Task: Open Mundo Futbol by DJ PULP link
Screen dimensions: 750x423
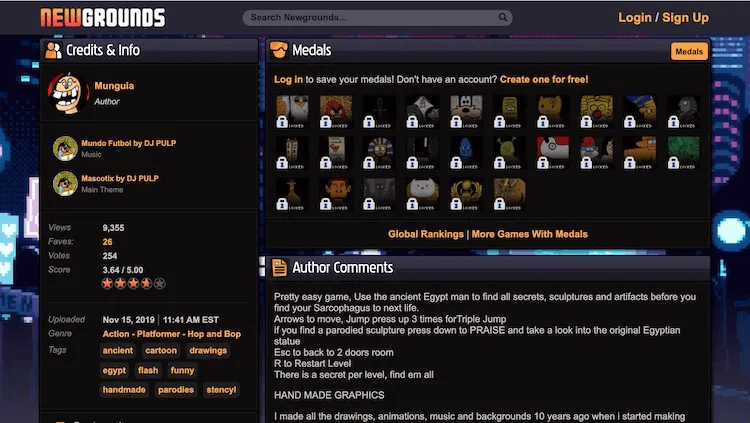Action: 129,143
